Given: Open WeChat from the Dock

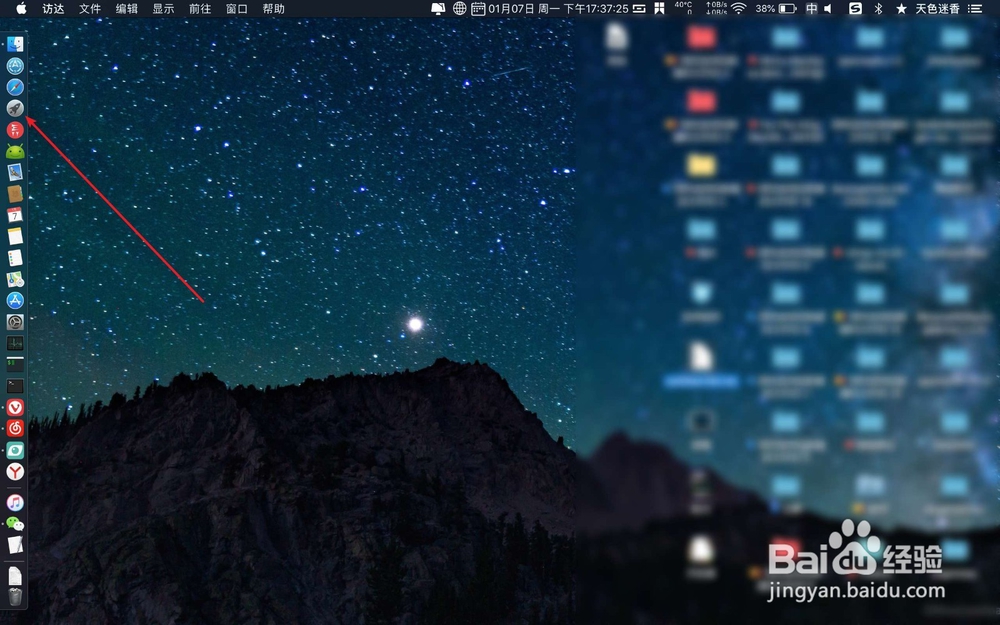Looking at the screenshot, I should (x=15, y=524).
